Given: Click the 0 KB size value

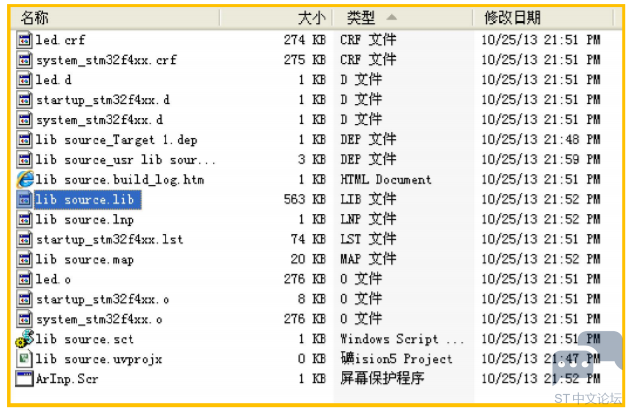Looking at the screenshot, I should click(312, 359).
